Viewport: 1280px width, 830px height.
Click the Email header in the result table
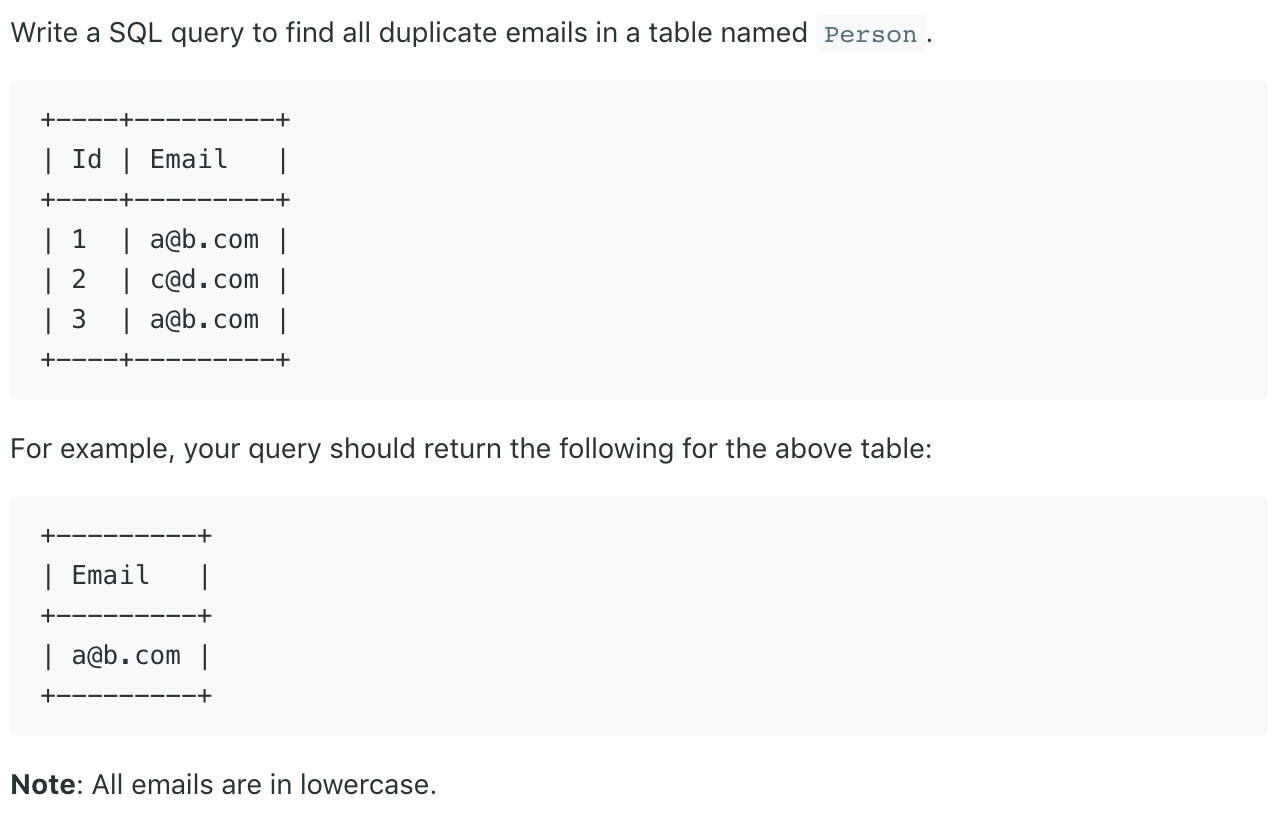point(111,575)
